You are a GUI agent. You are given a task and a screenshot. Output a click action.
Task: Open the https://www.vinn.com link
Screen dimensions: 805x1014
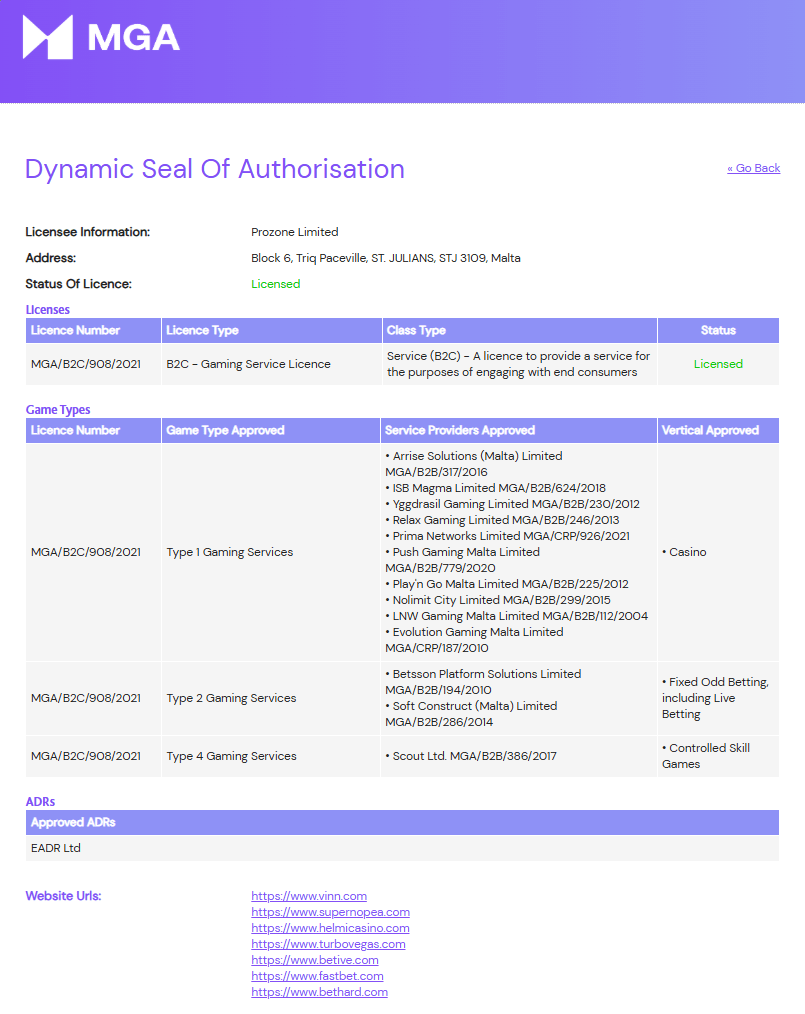(309, 896)
